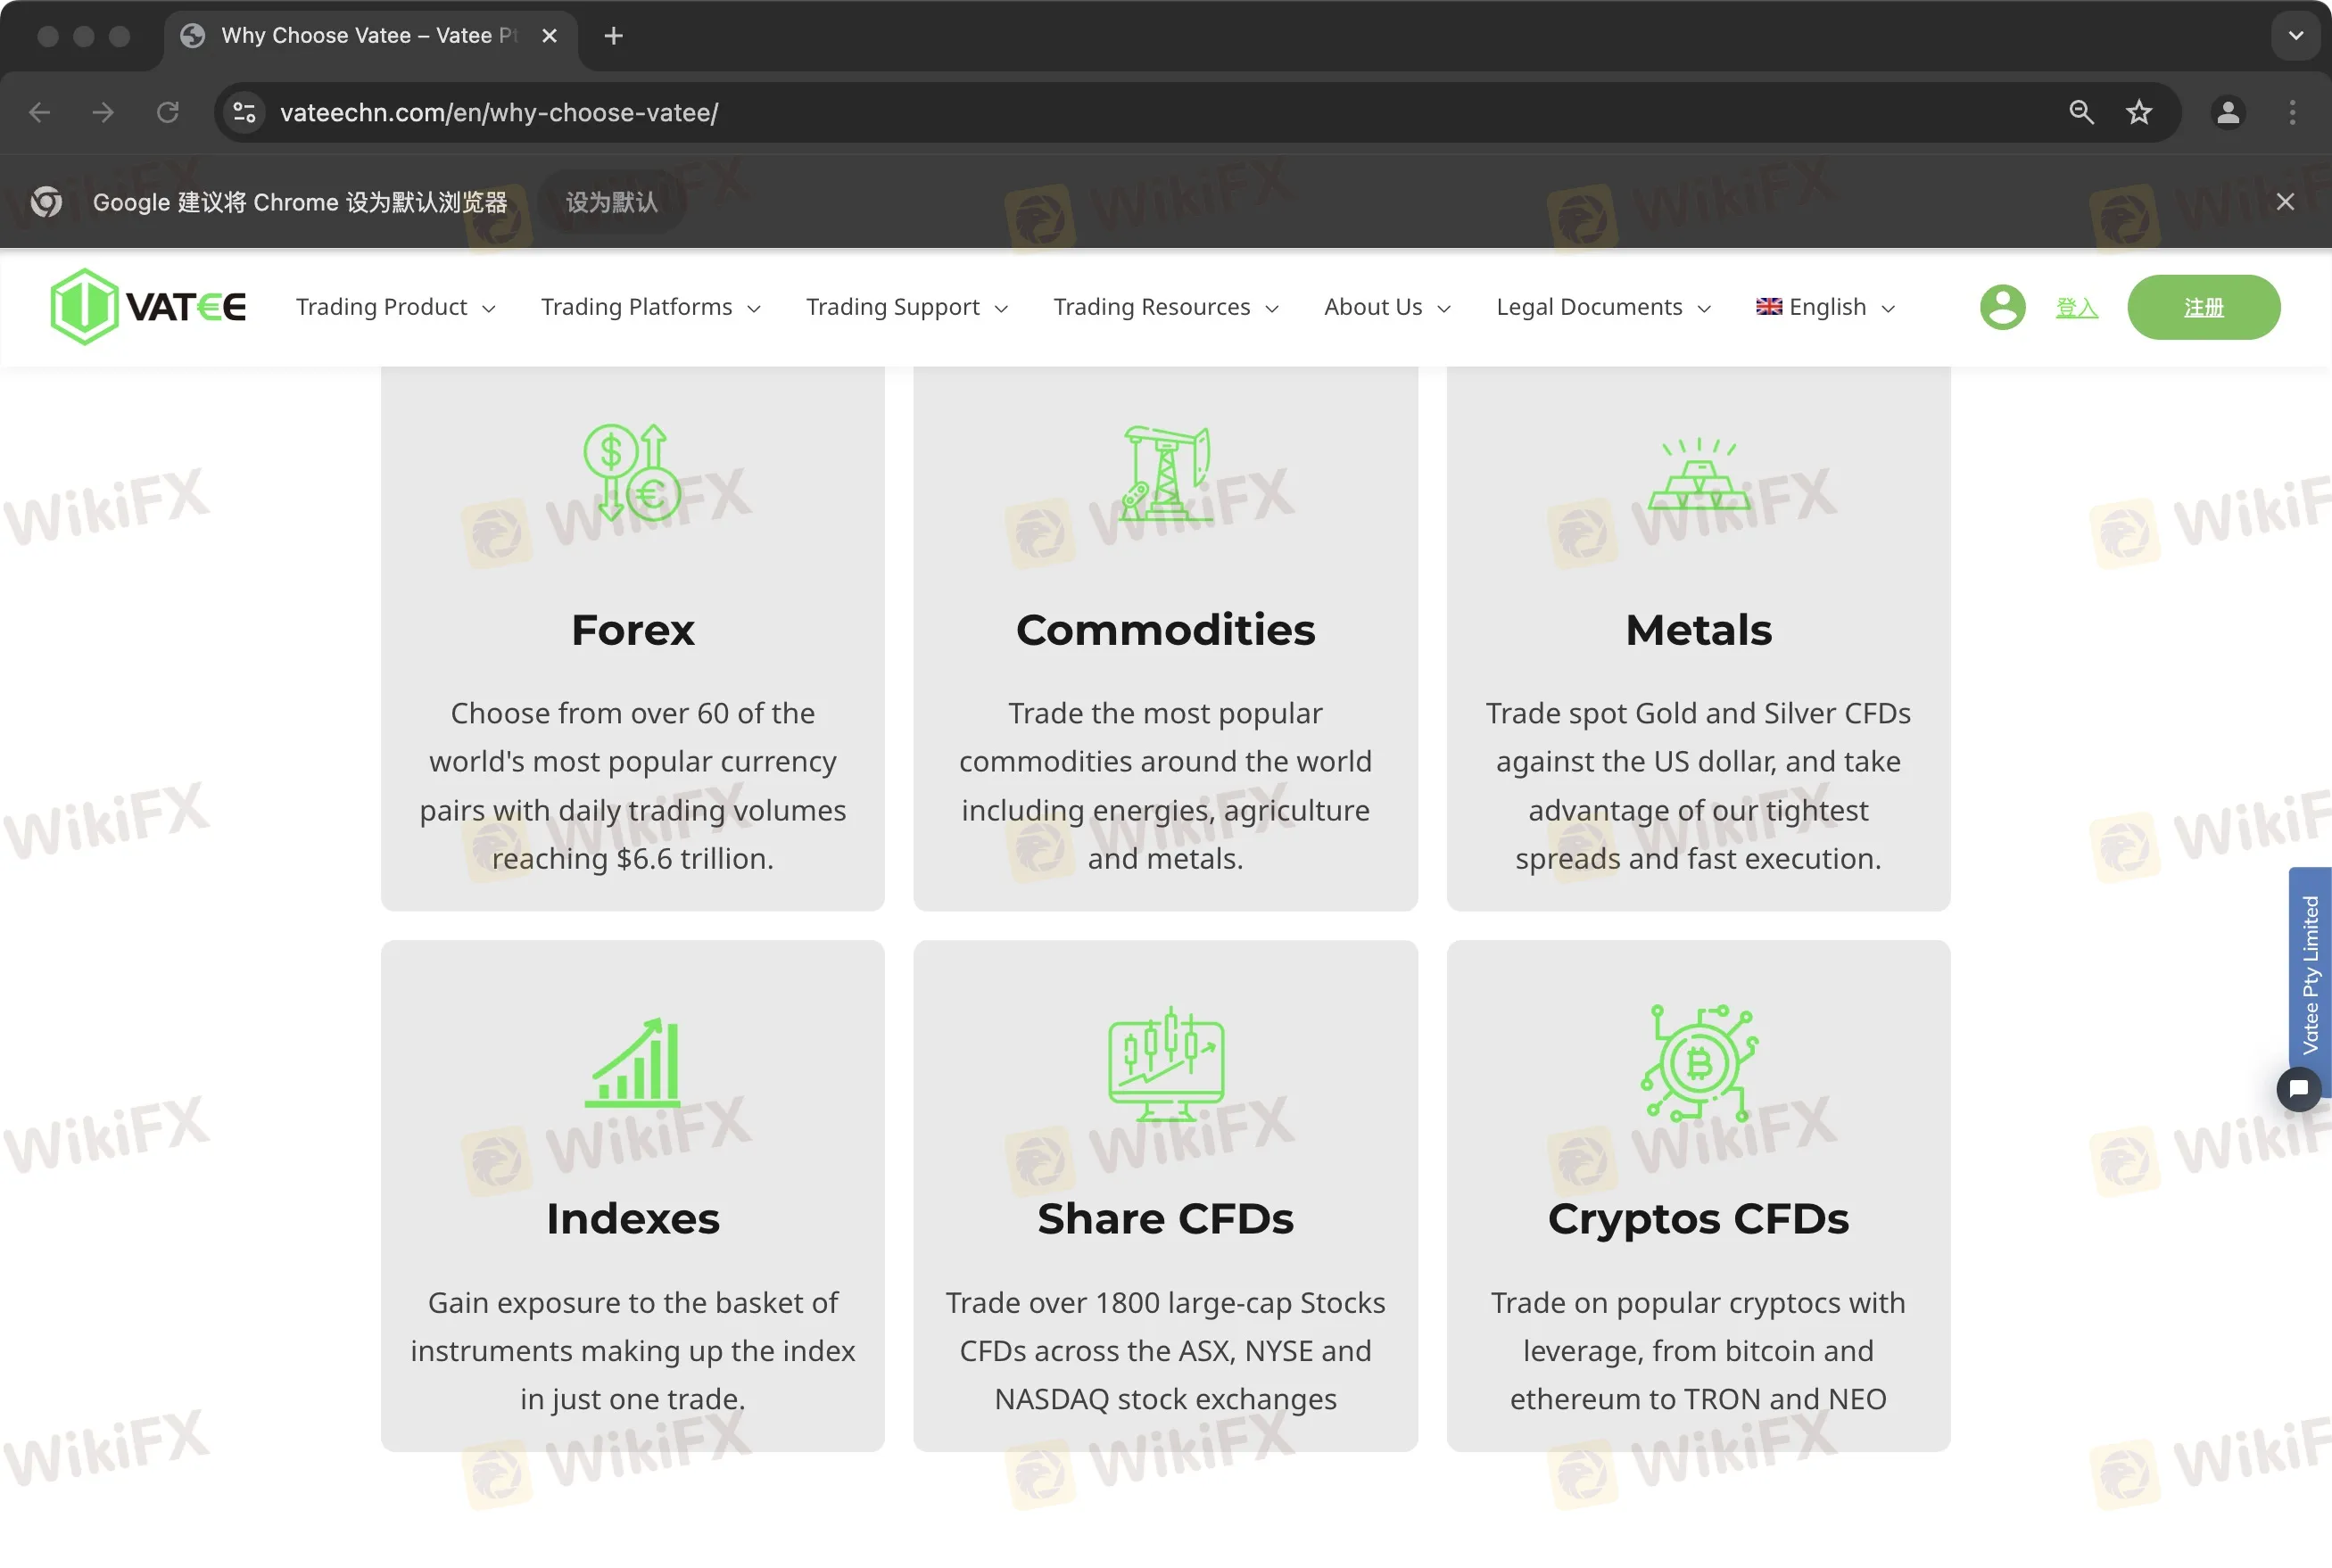Click the Commodities oil pump icon
Image resolution: width=2332 pixels, height=1568 pixels.
click(1165, 473)
